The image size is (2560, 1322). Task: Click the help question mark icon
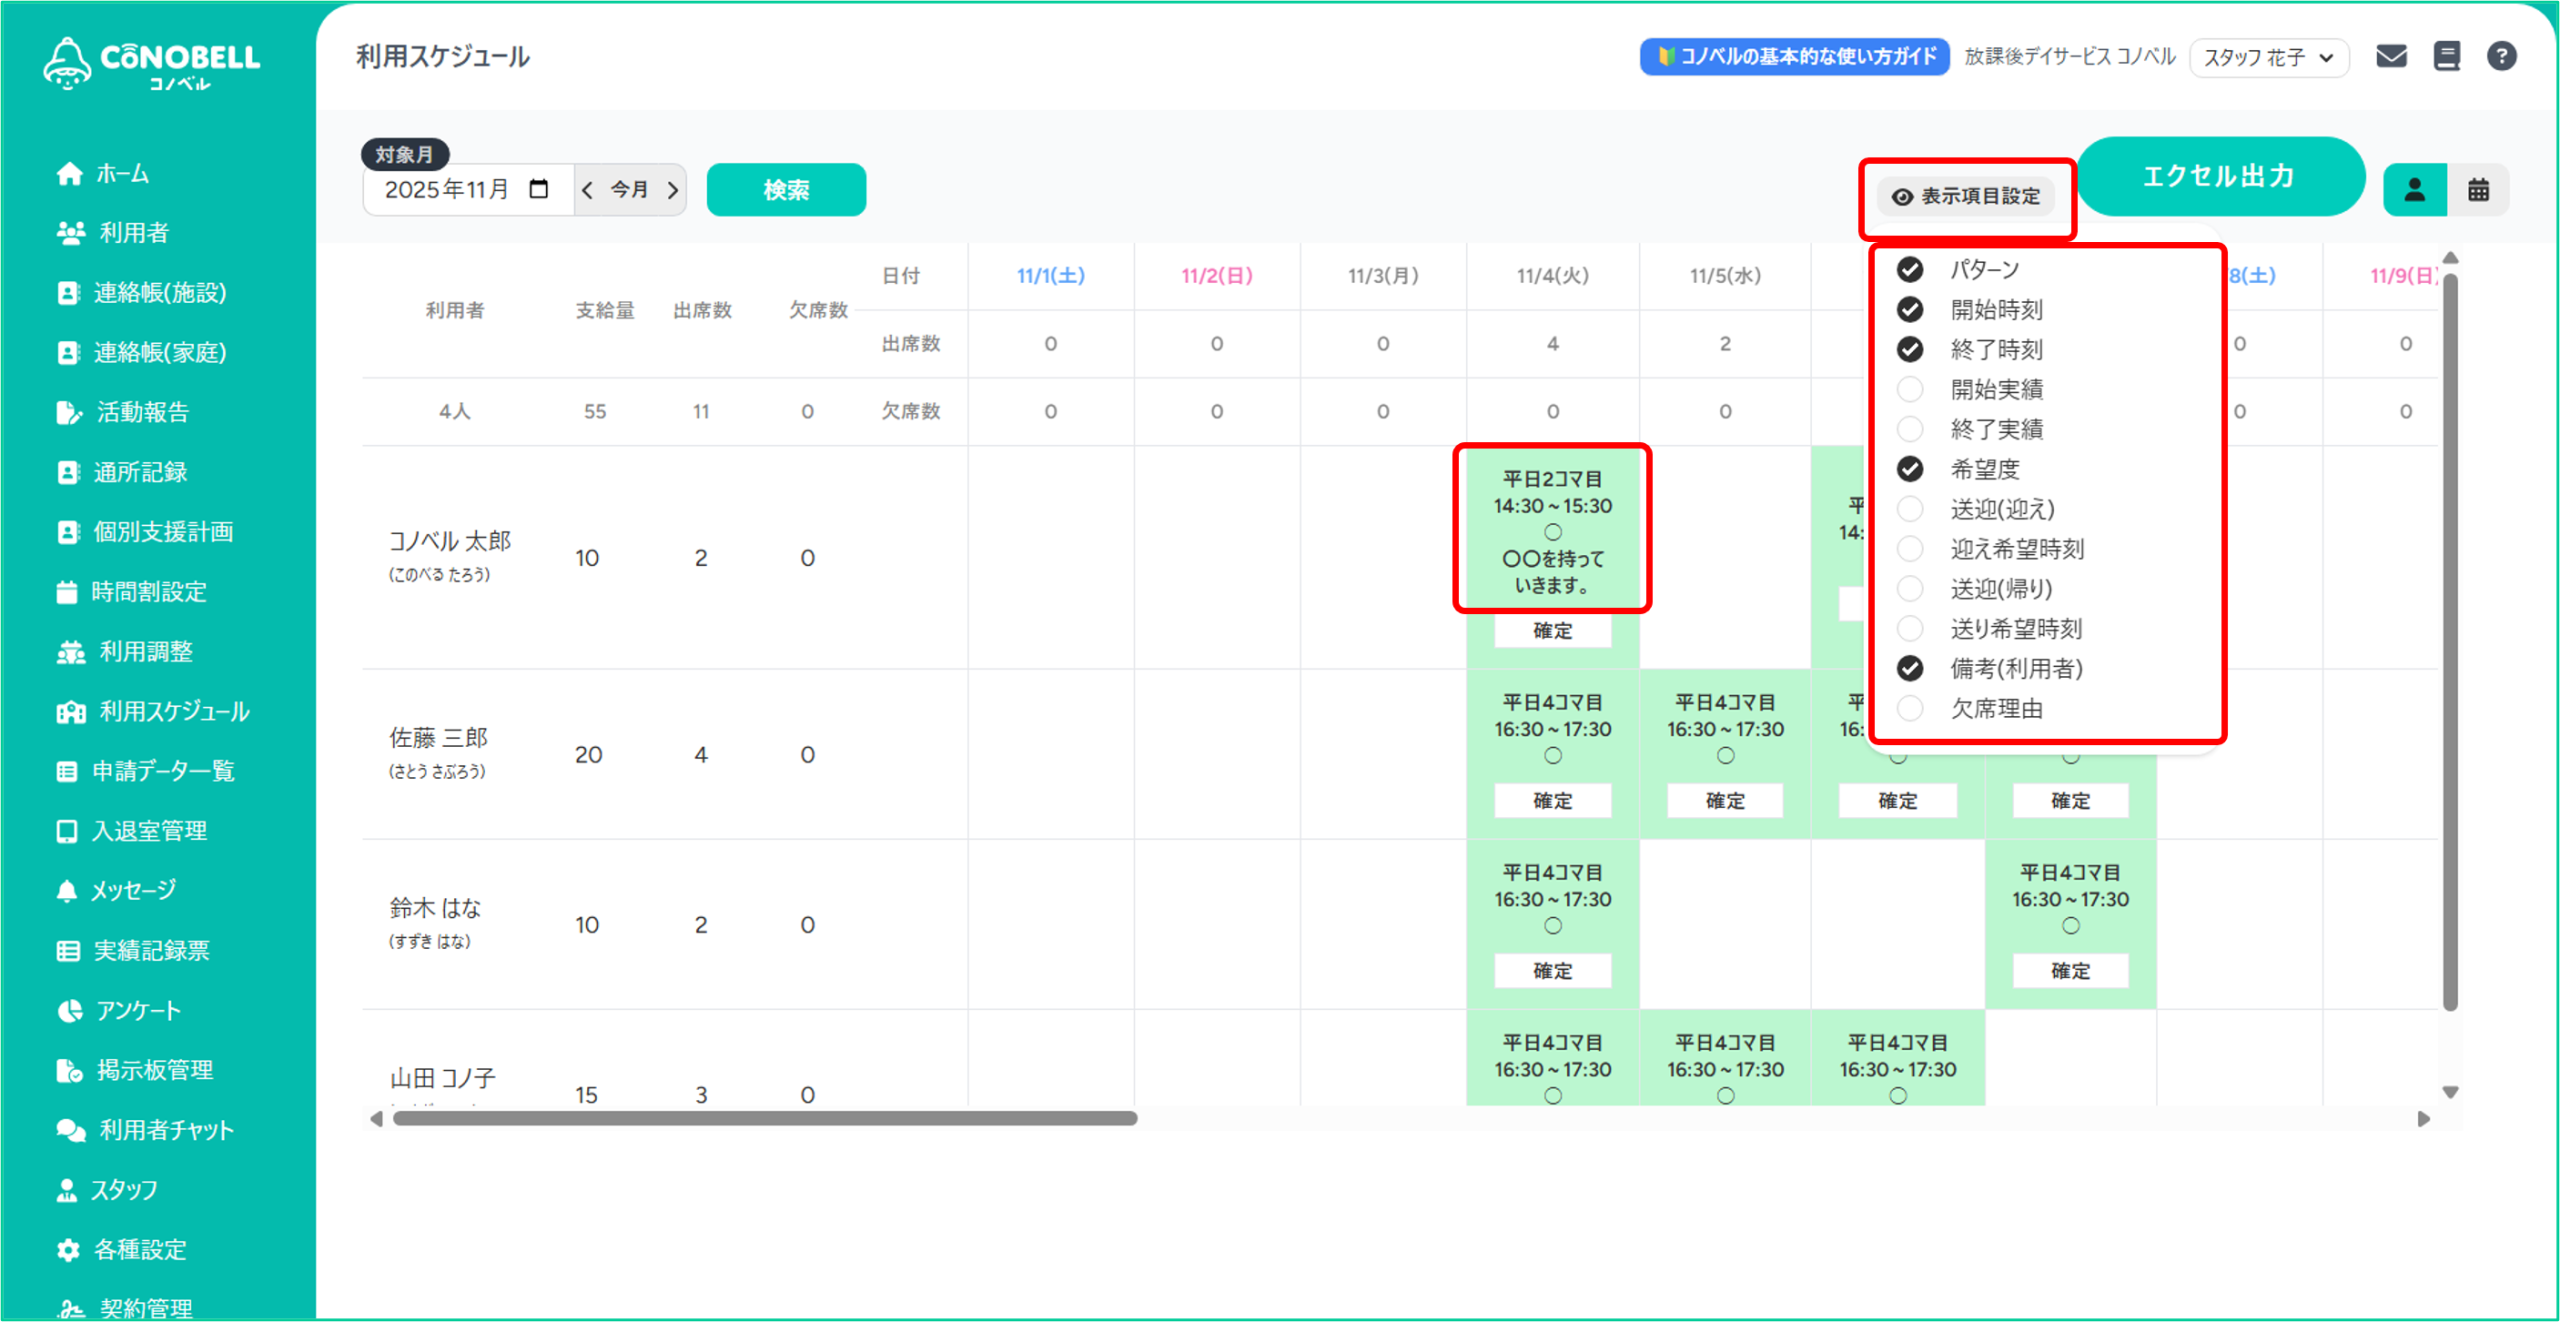[2502, 56]
